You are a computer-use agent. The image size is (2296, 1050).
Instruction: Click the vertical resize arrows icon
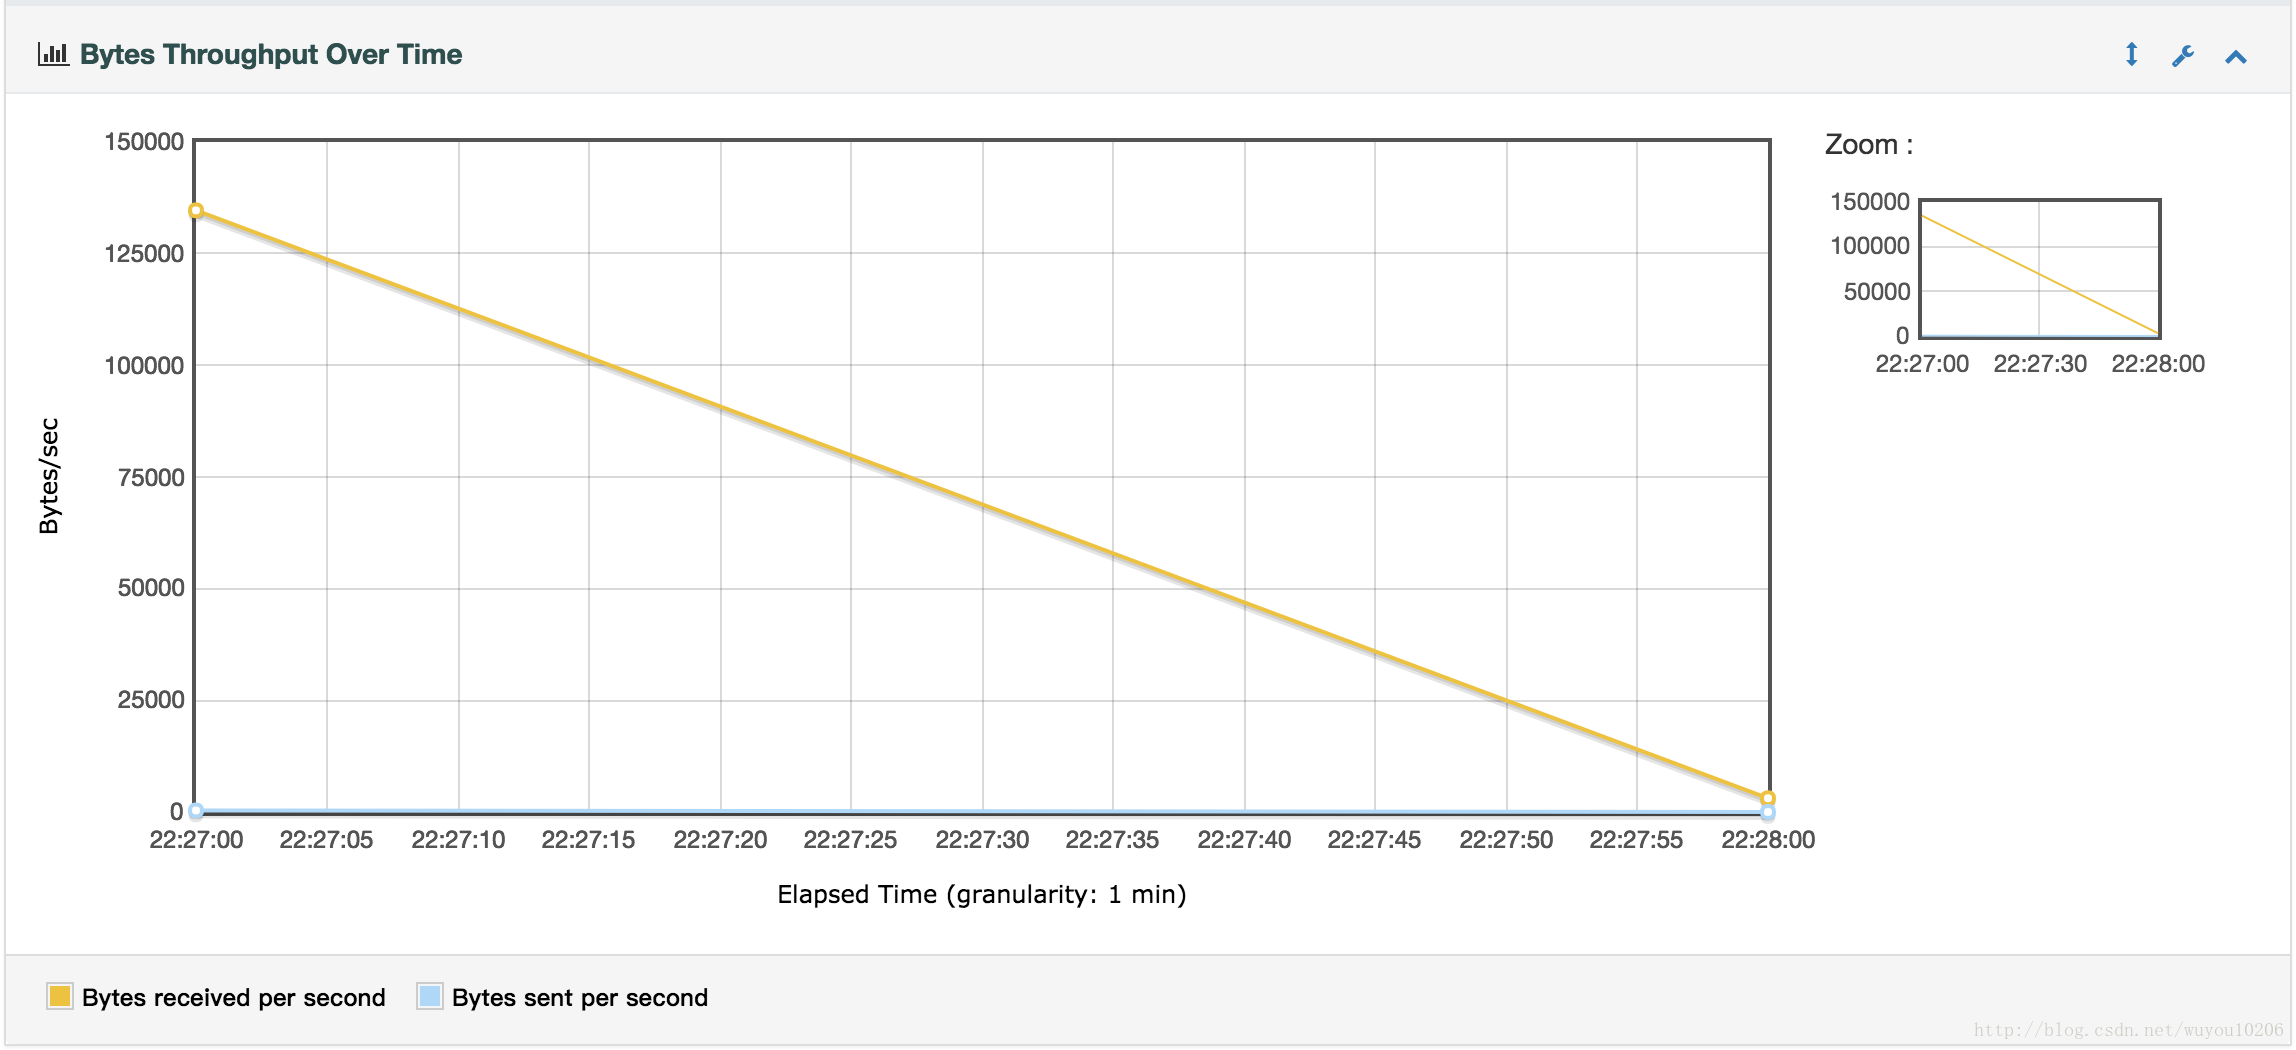tap(2131, 54)
